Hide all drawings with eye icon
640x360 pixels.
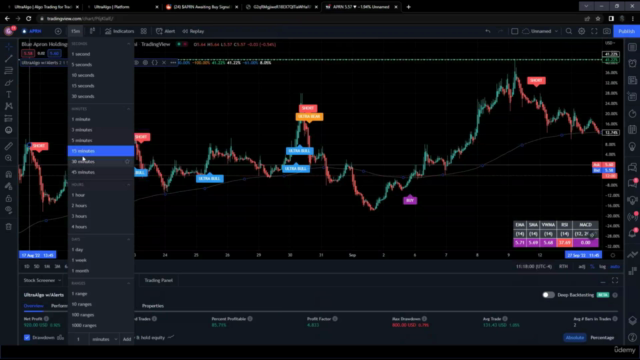pos(9,210)
